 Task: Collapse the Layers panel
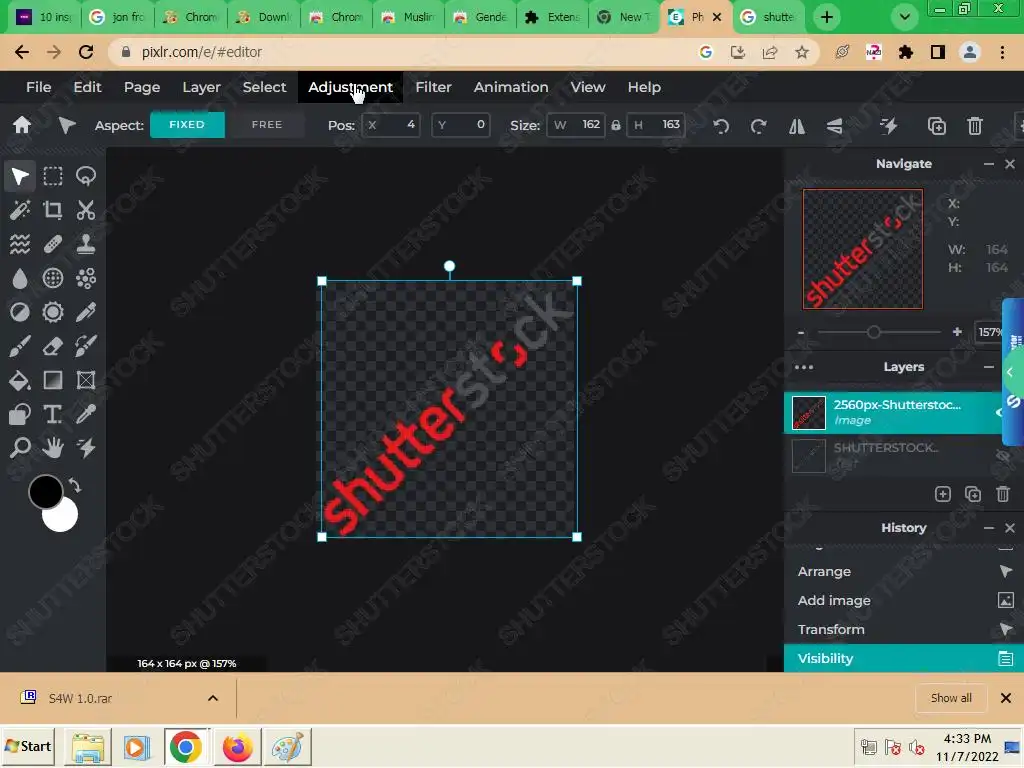click(989, 367)
